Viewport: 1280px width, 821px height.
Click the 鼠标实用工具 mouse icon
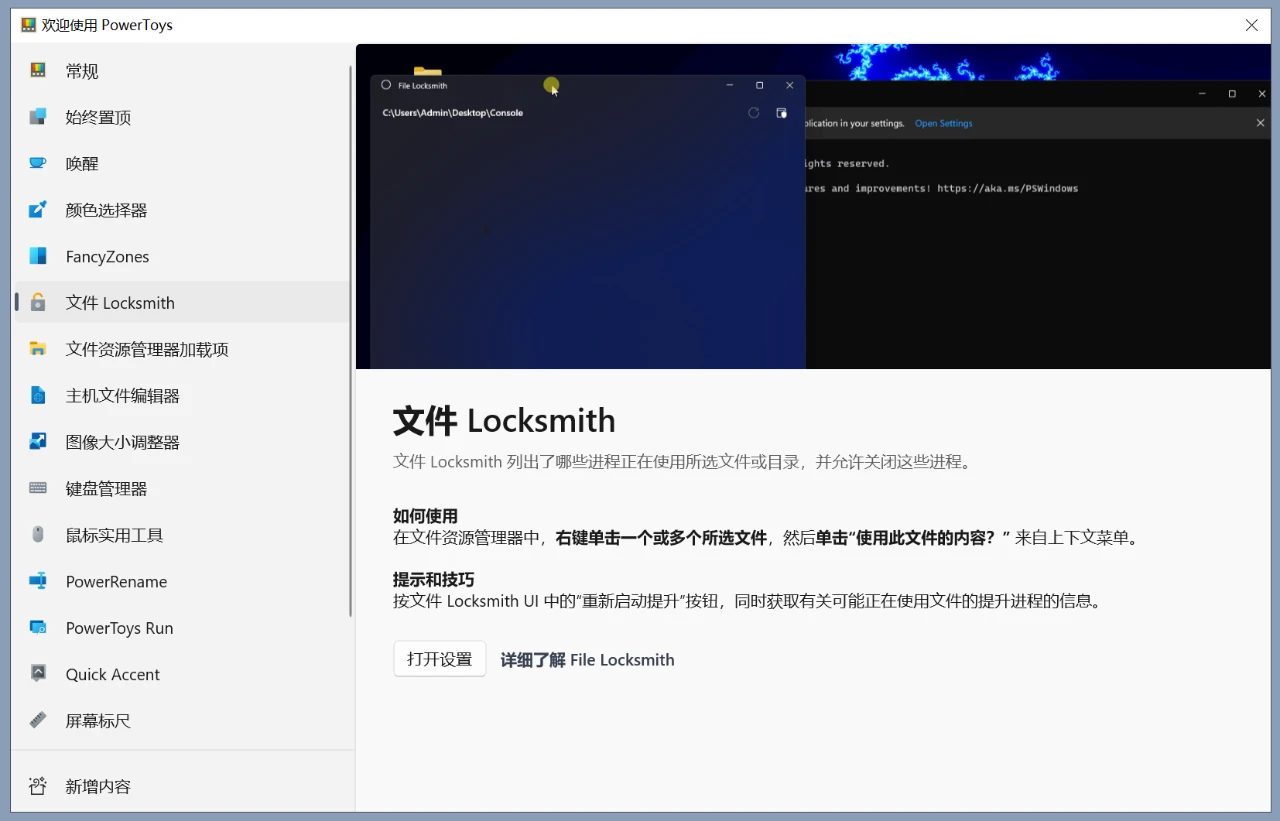[x=38, y=534]
